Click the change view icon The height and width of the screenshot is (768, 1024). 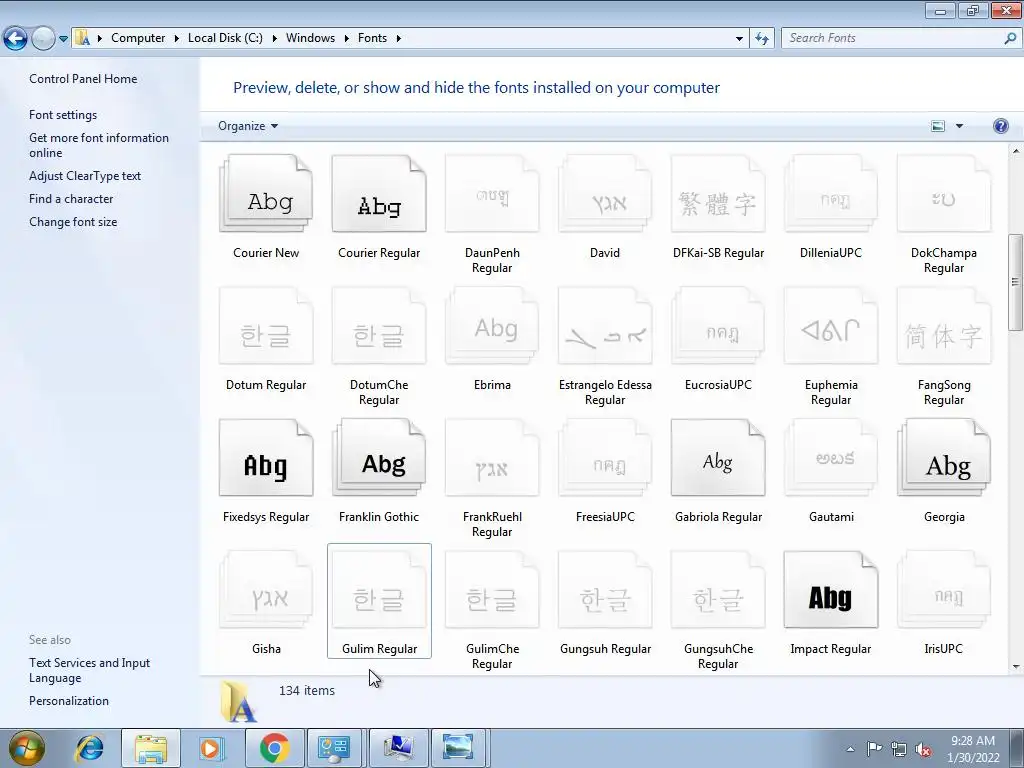pyautogui.click(x=938, y=126)
